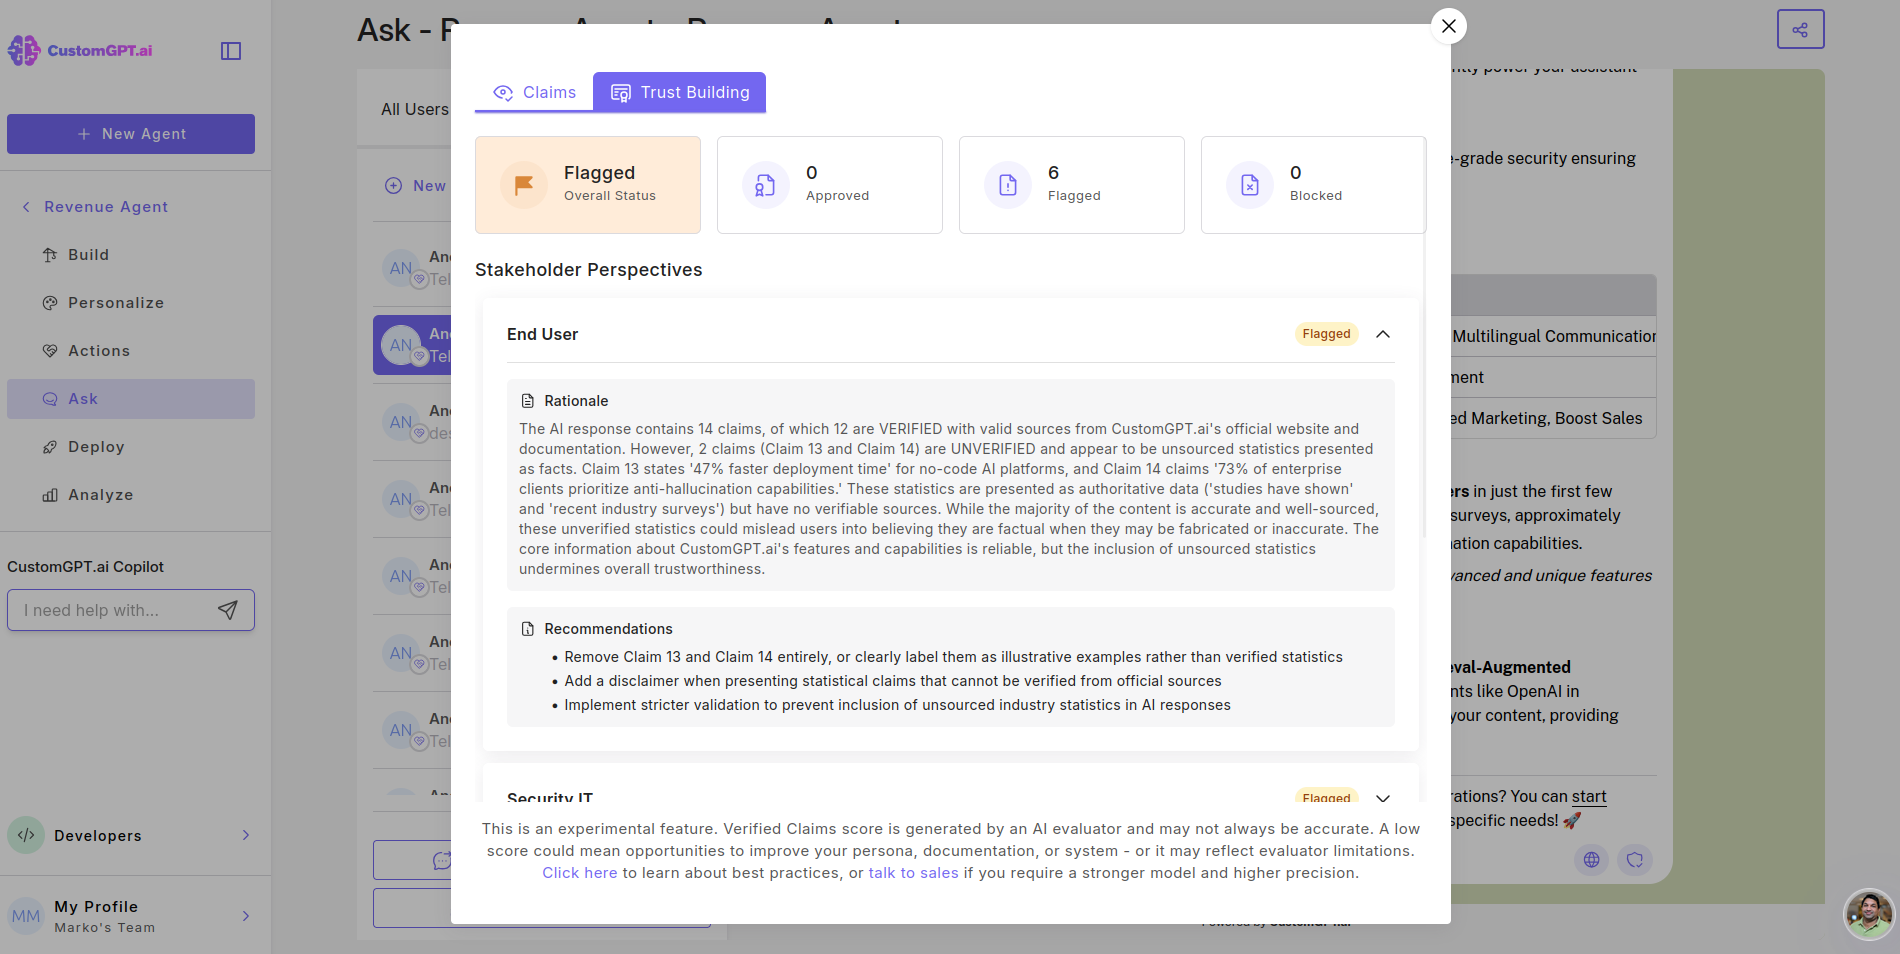Viewport: 1900px width, 954px height.
Task: Click the Blocked count icon
Action: (x=1250, y=185)
